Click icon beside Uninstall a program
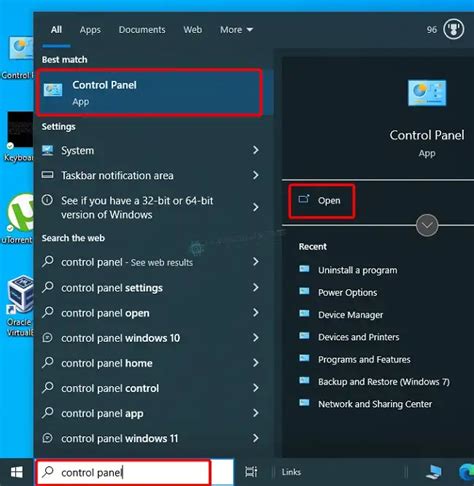474x486 pixels. [304, 269]
